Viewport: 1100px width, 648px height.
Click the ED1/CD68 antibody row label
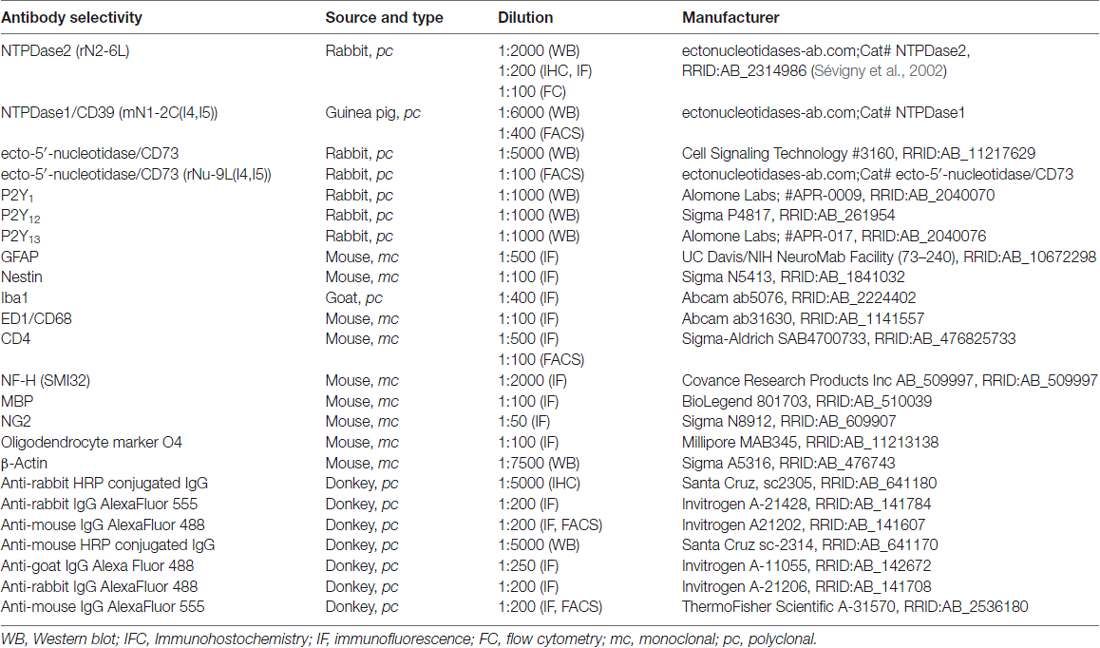click(36, 318)
